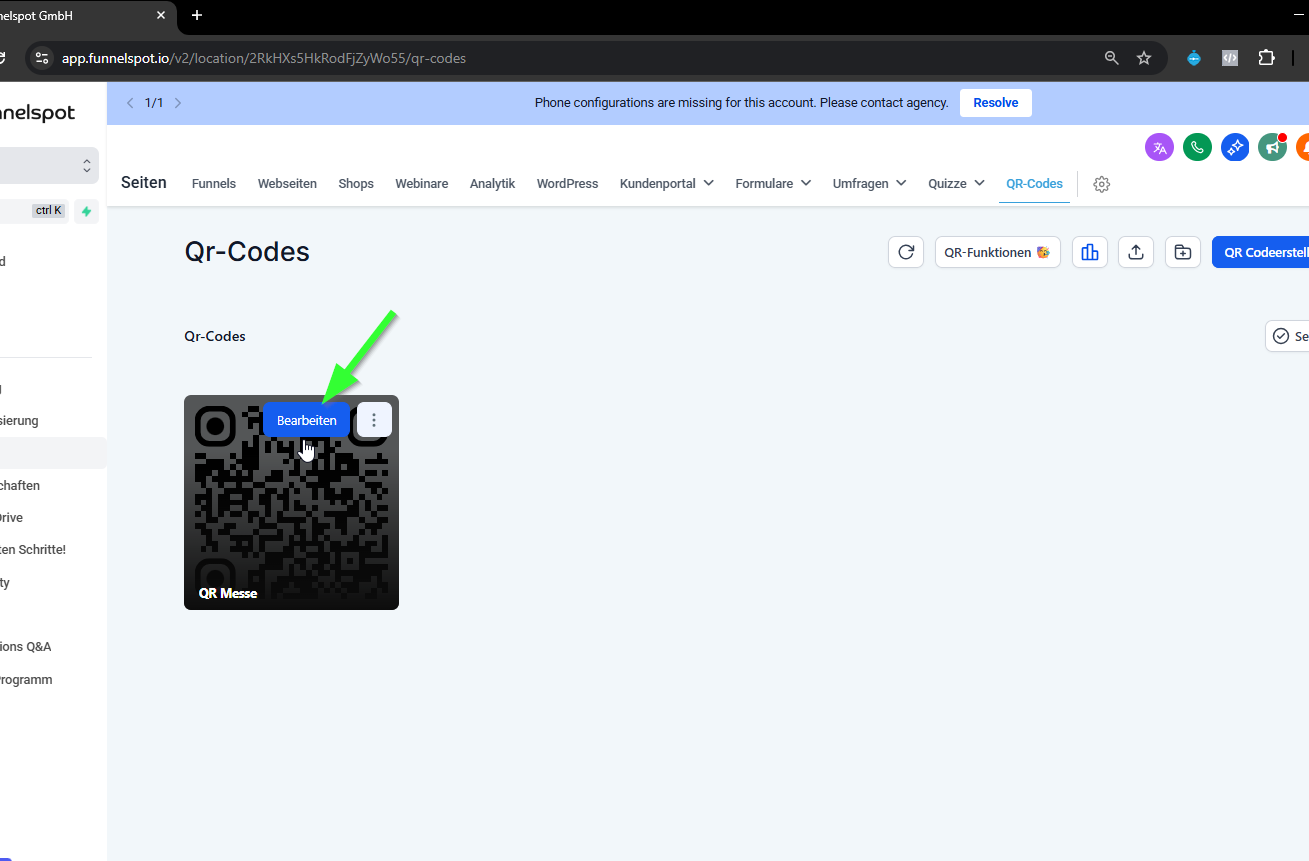The image size is (1309, 861).
Task: Select the QR-Codes tab
Action: pyautogui.click(x=1034, y=184)
